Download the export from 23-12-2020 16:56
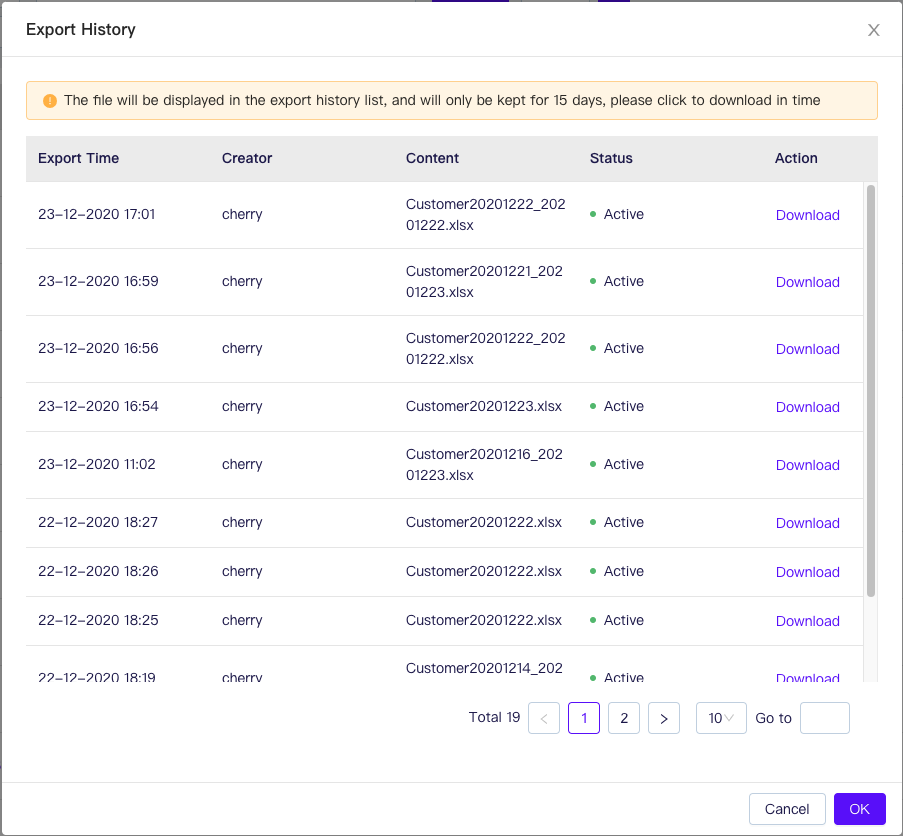The image size is (903, 836). click(x=807, y=349)
